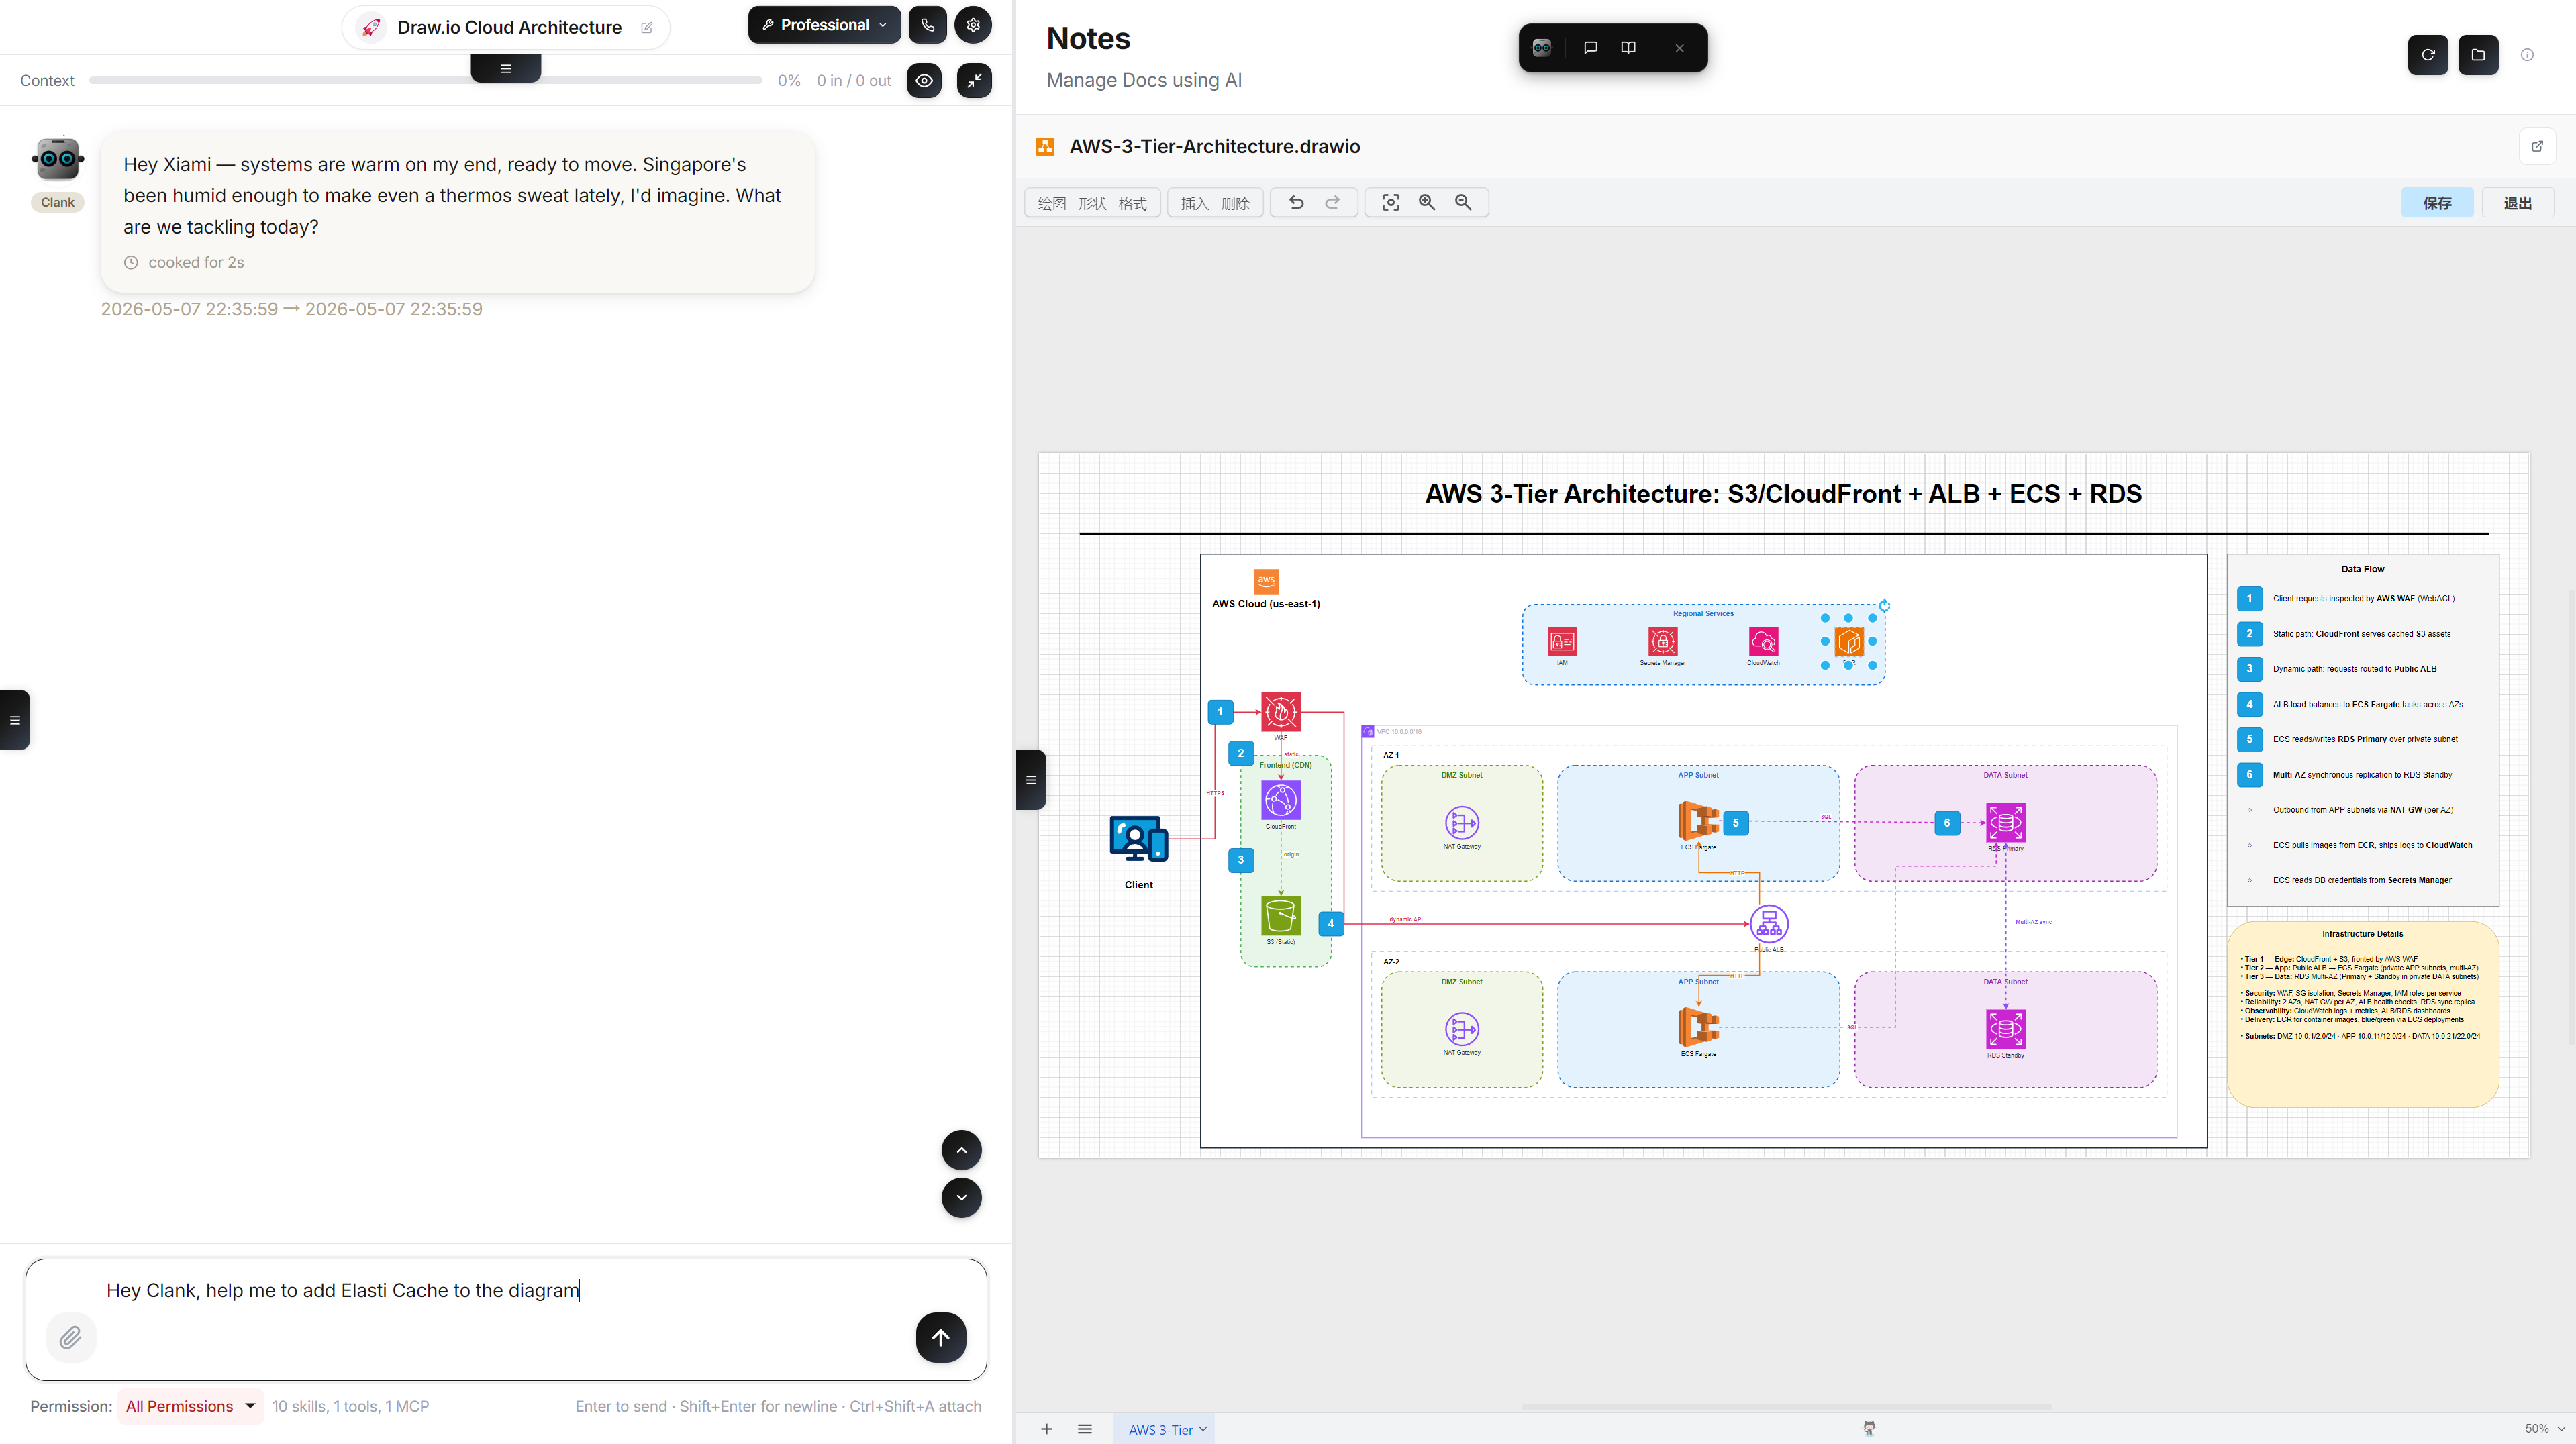Toggle context visibility eye icon
The width and height of the screenshot is (2576, 1444).
924,80
